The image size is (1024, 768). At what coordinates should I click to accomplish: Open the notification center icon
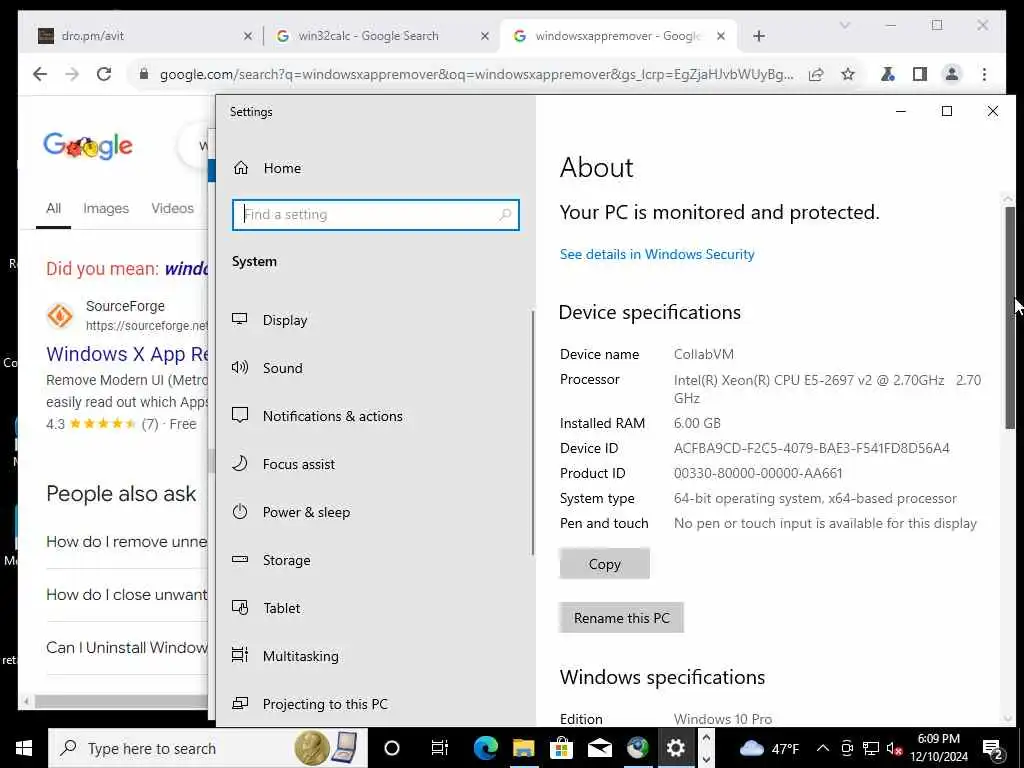pos(993,748)
